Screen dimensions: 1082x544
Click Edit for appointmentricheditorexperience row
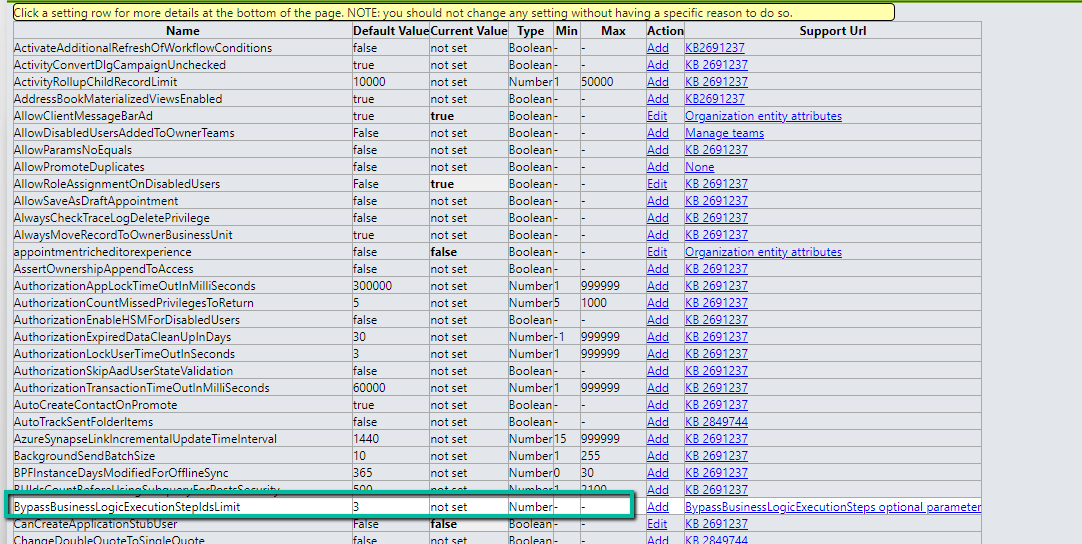click(x=657, y=252)
